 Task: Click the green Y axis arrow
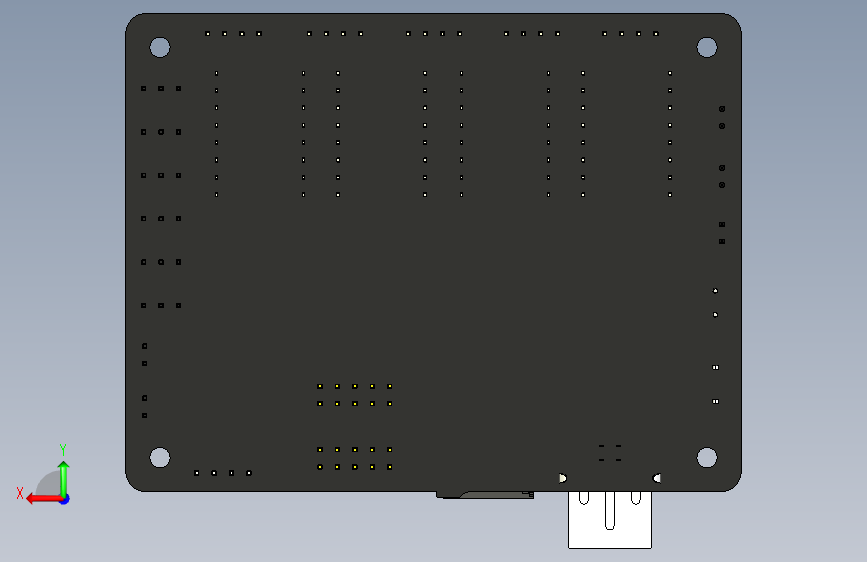click(x=64, y=479)
